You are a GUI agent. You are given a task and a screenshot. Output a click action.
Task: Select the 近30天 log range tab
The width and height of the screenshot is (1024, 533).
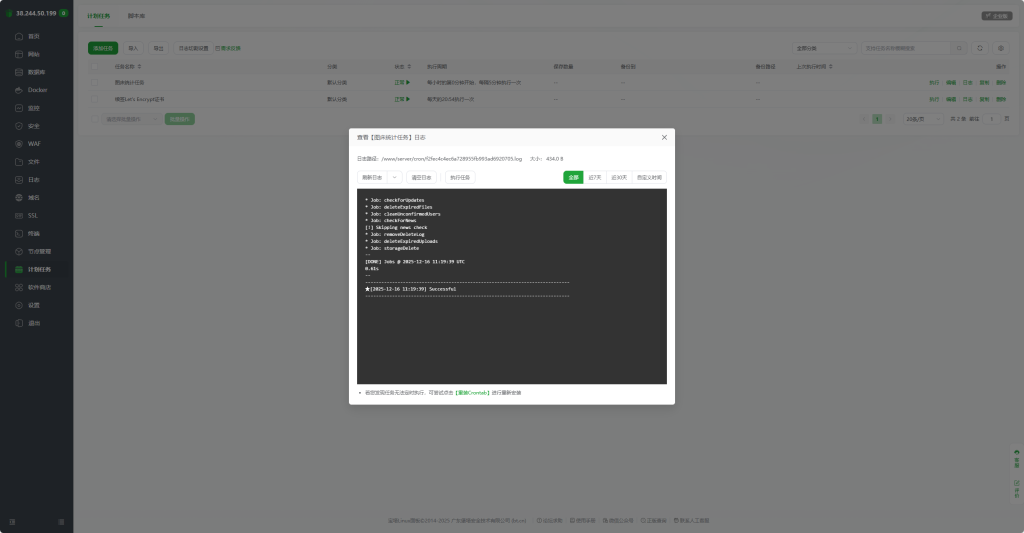click(619, 178)
